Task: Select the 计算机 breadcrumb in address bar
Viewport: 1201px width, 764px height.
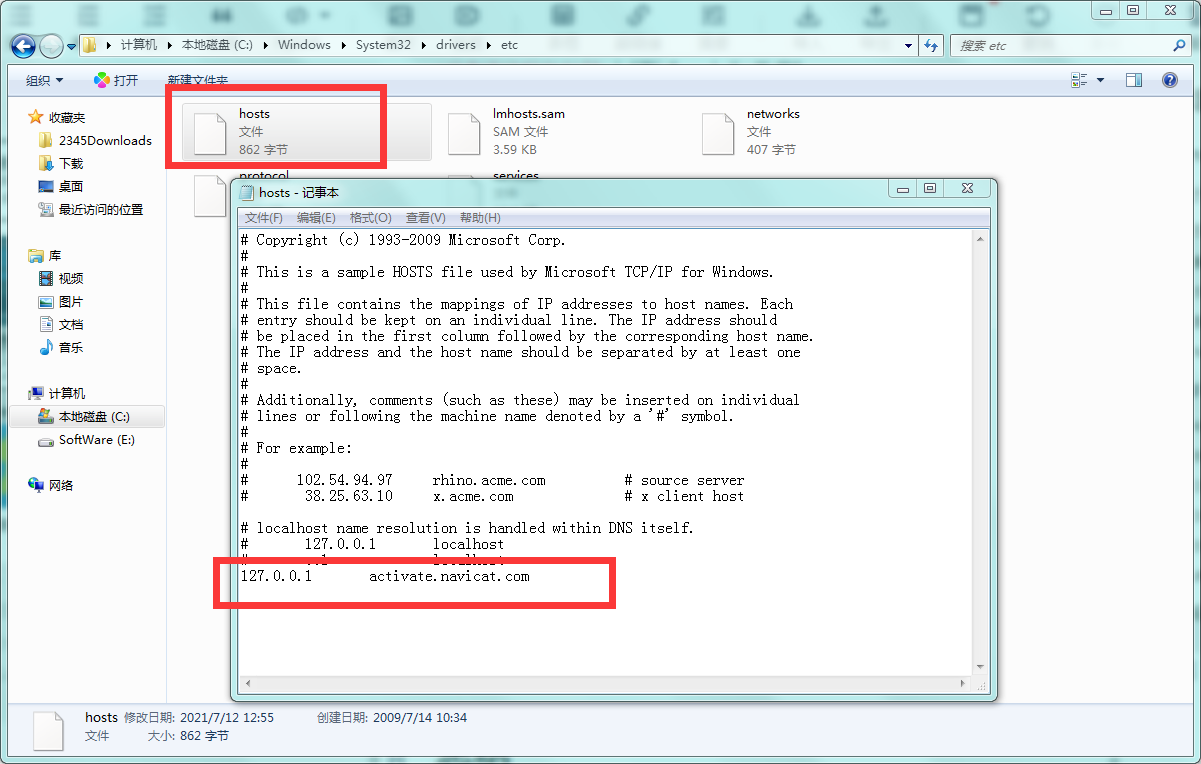Action: pos(139,45)
